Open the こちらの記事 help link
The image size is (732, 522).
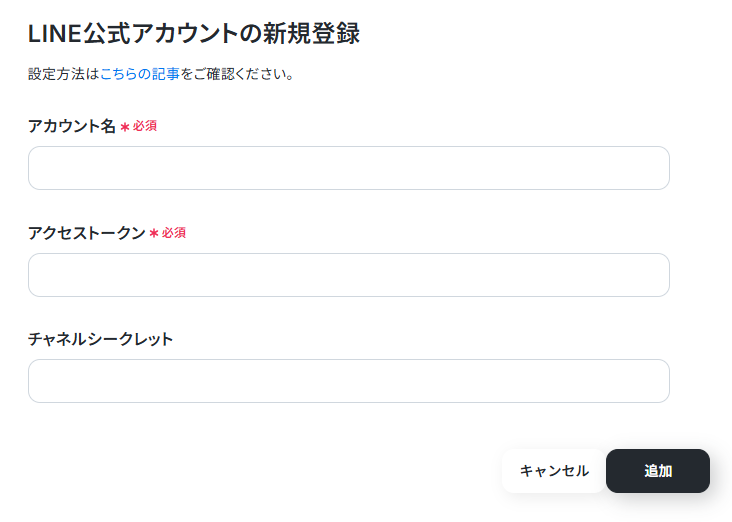tap(140, 74)
